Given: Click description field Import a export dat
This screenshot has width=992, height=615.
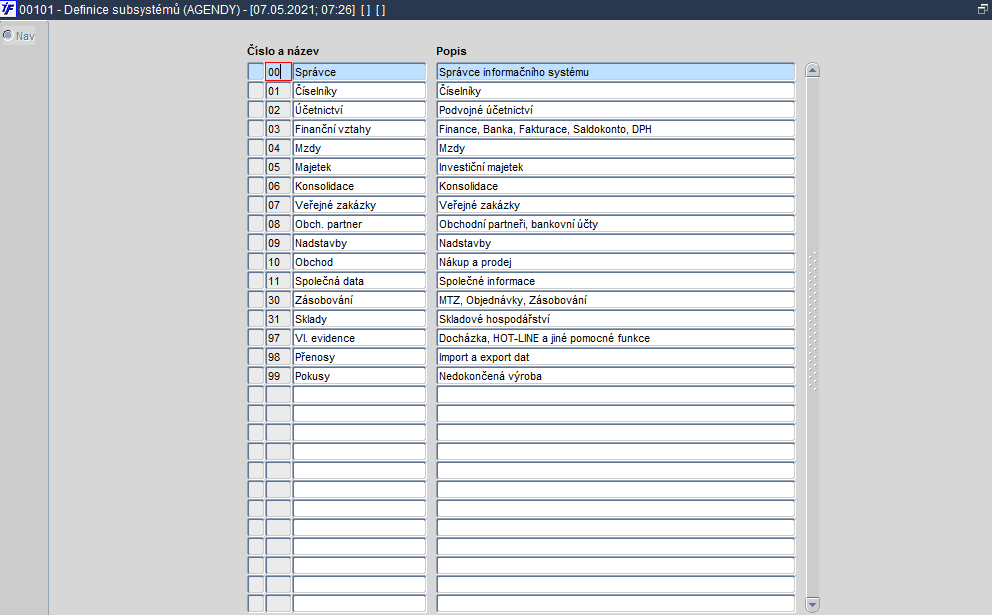Looking at the screenshot, I should [616, 356].
